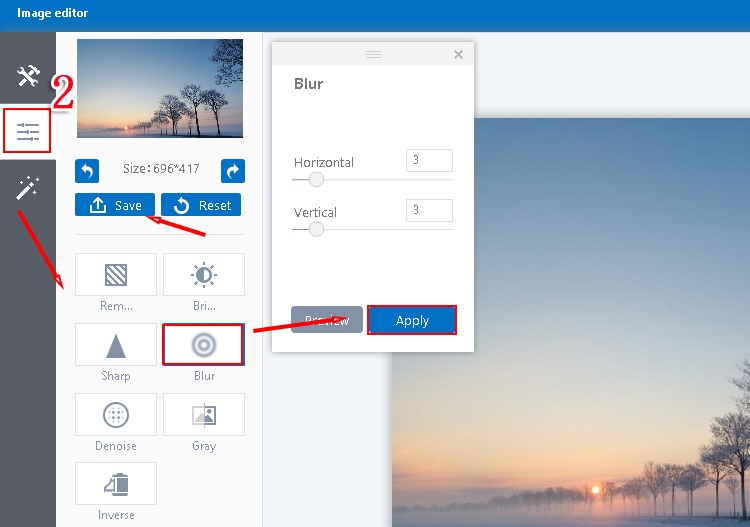Click the redo arrow button

(233, 171)
